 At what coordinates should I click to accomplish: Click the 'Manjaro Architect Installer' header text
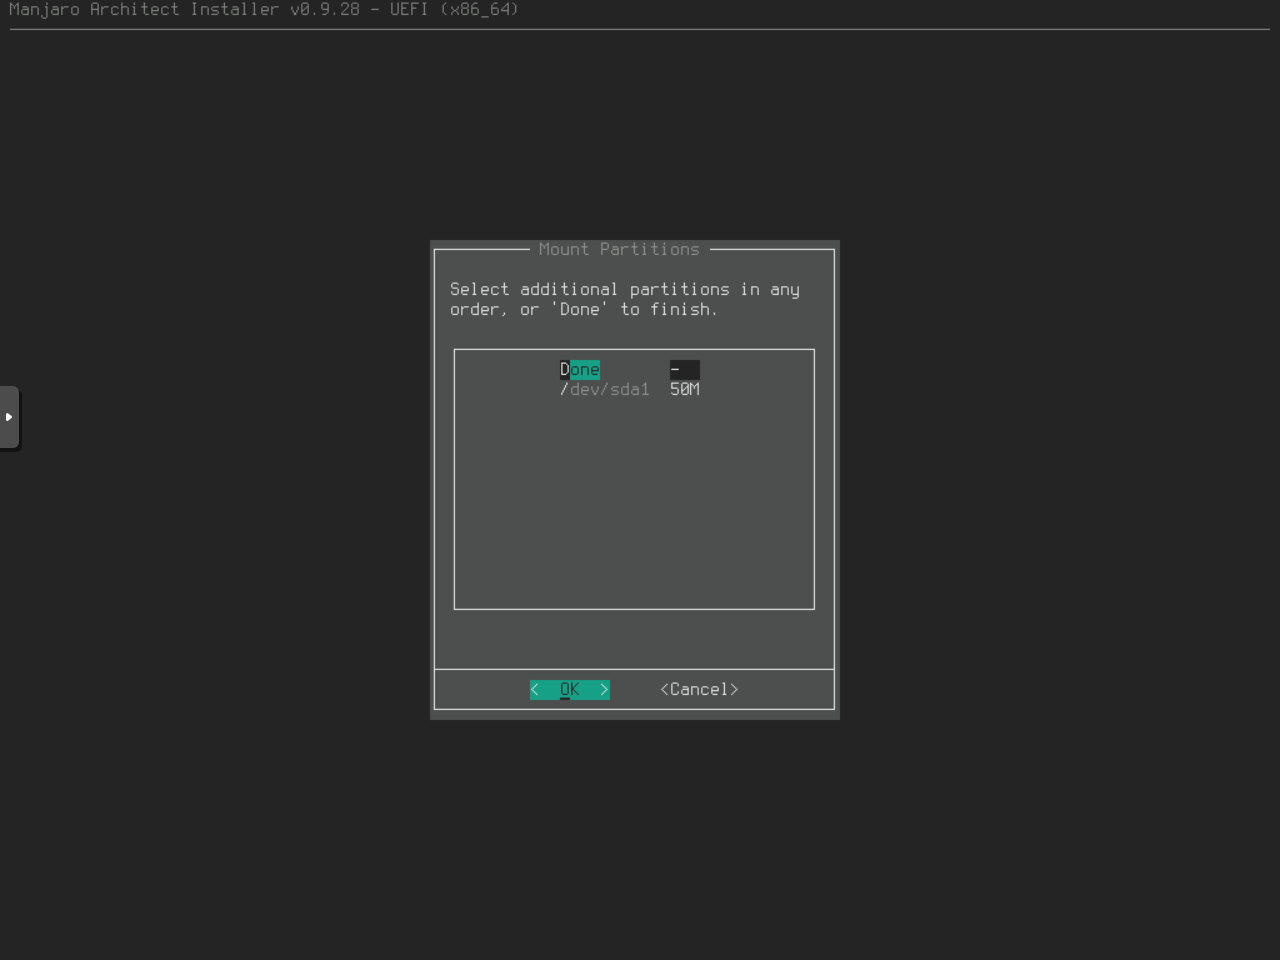(x=144, y=9)
